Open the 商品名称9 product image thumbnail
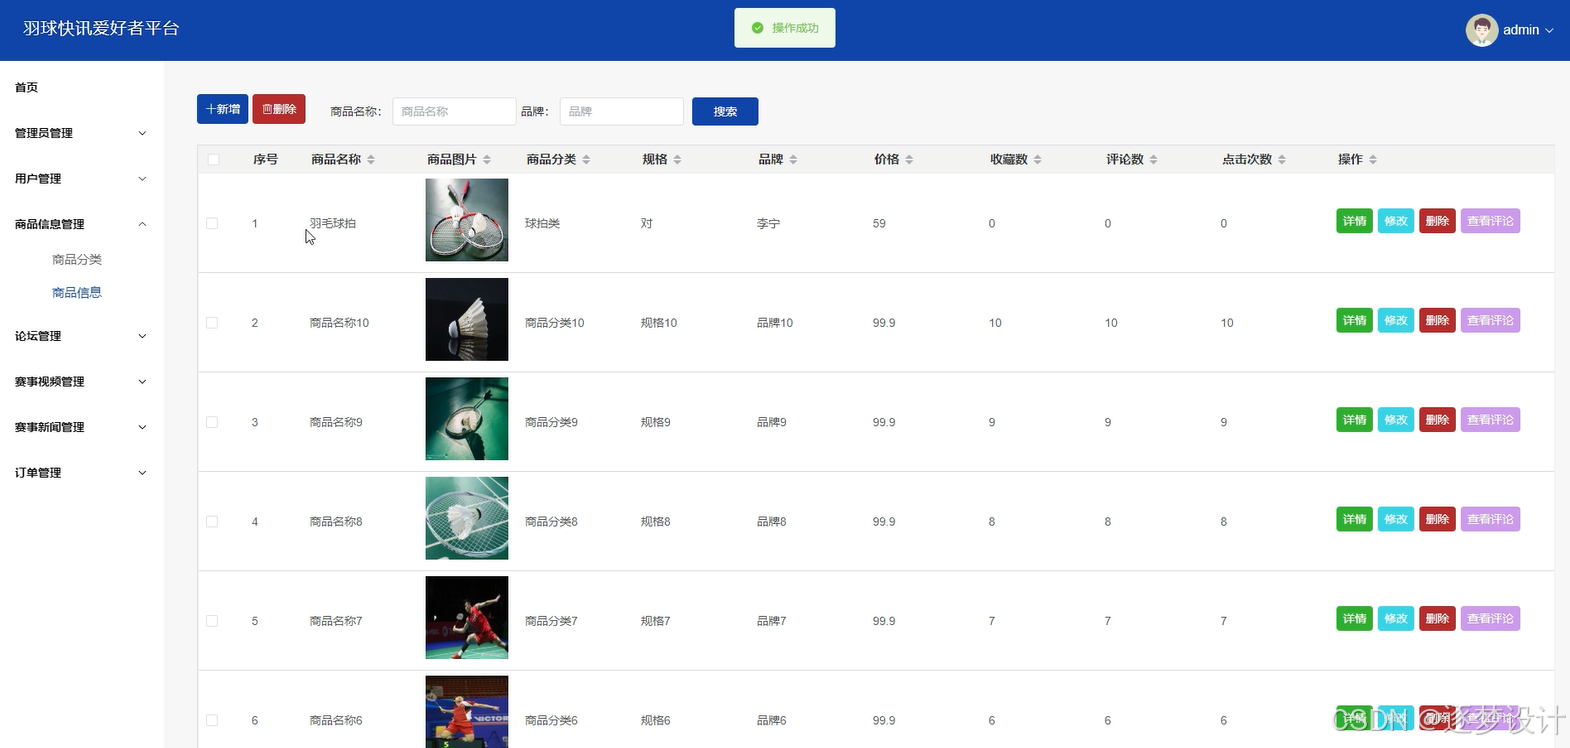 (x=467, y=419)
